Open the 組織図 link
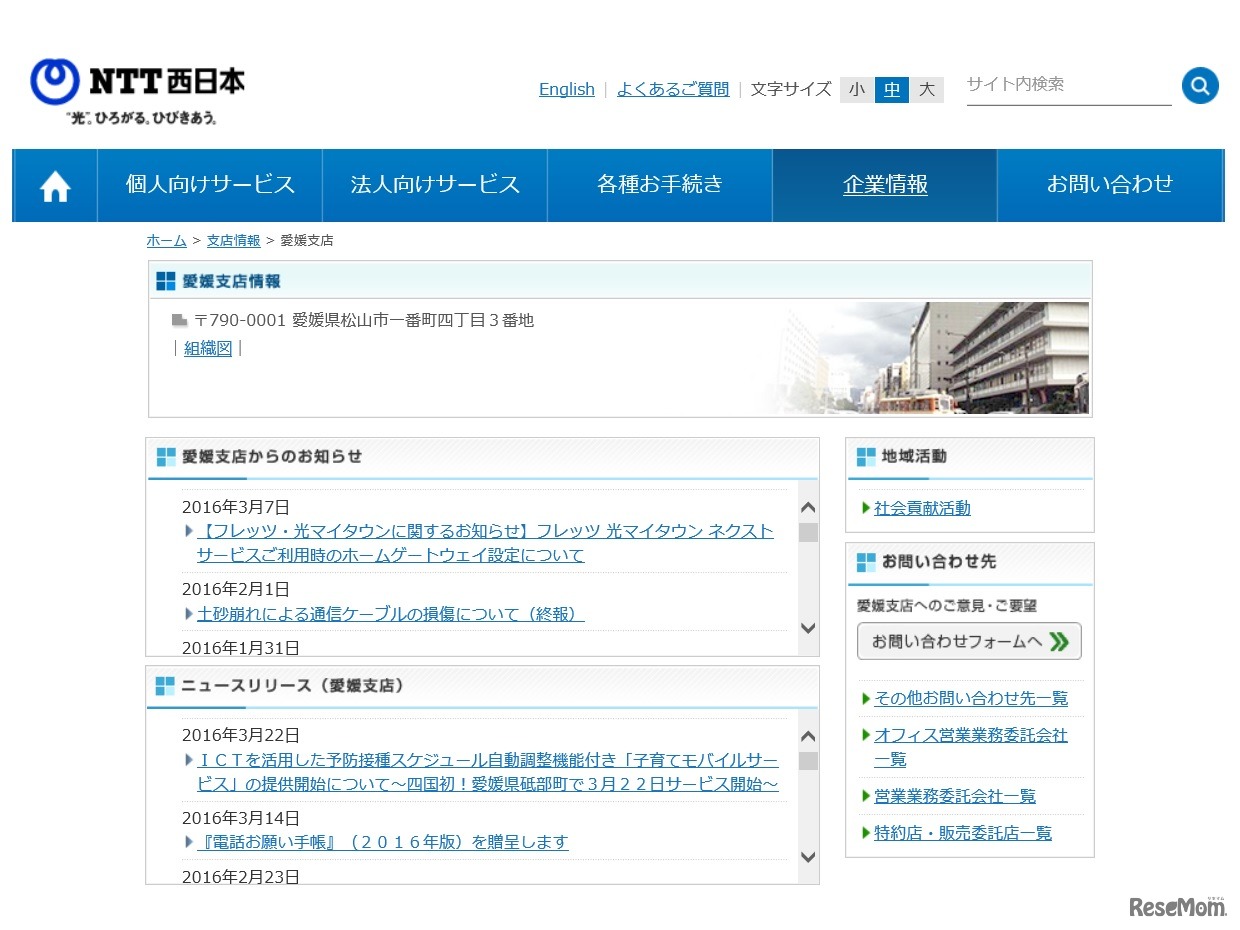This screenshot has width=1240, height=930. point(207,347)
